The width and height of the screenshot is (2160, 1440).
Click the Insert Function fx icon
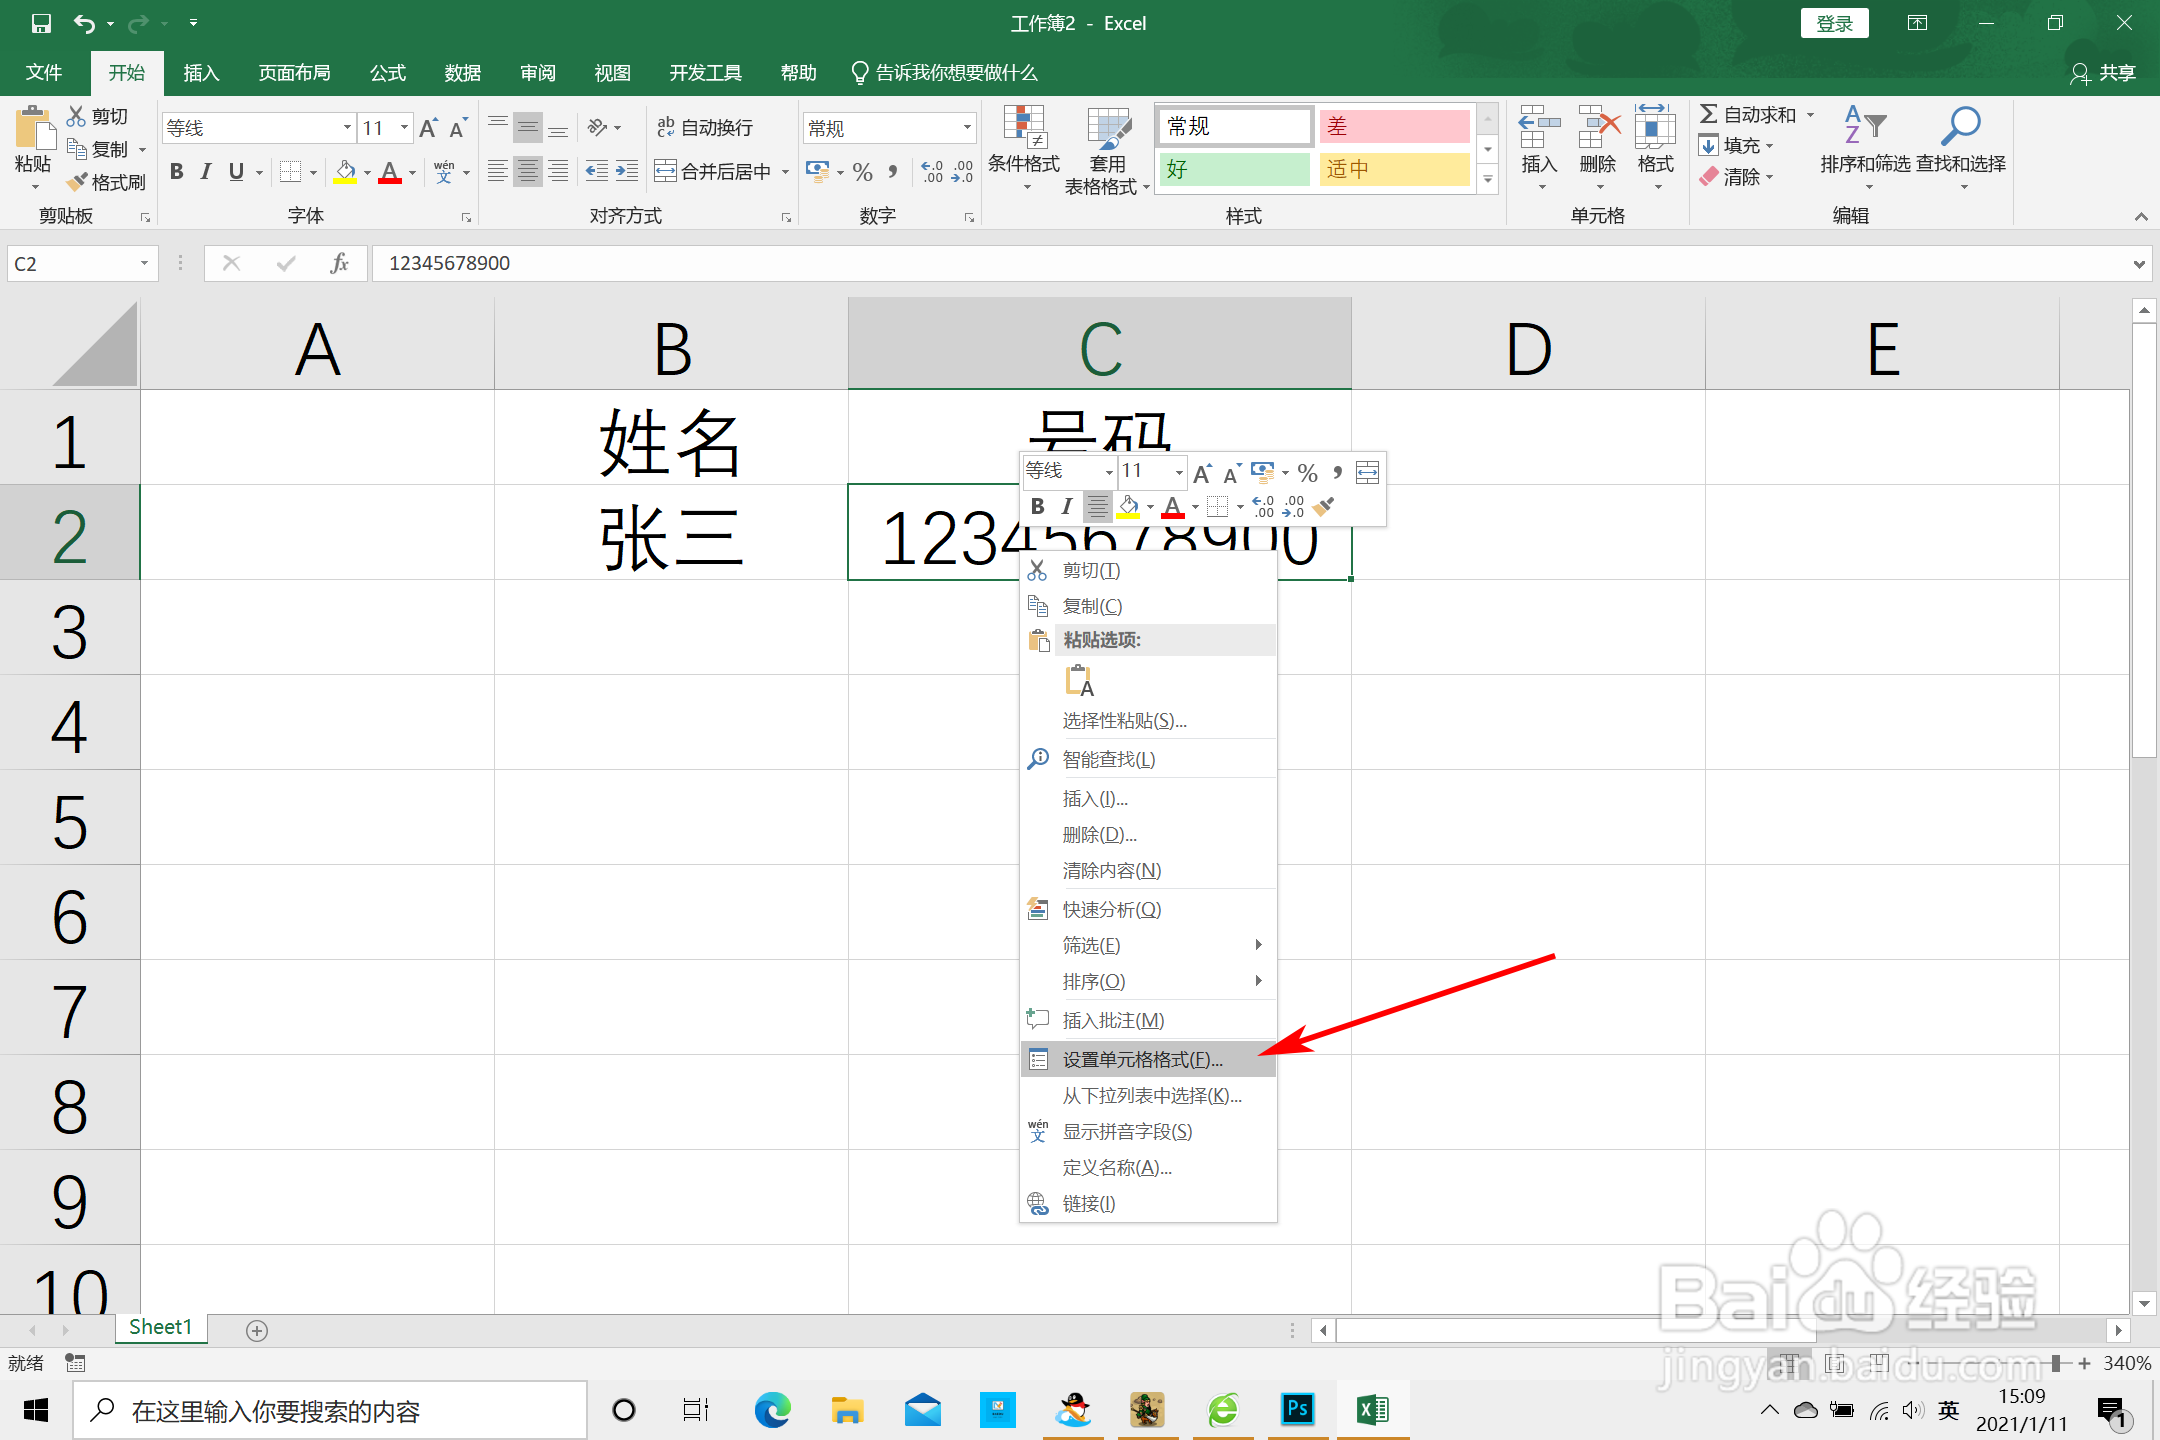339,263
